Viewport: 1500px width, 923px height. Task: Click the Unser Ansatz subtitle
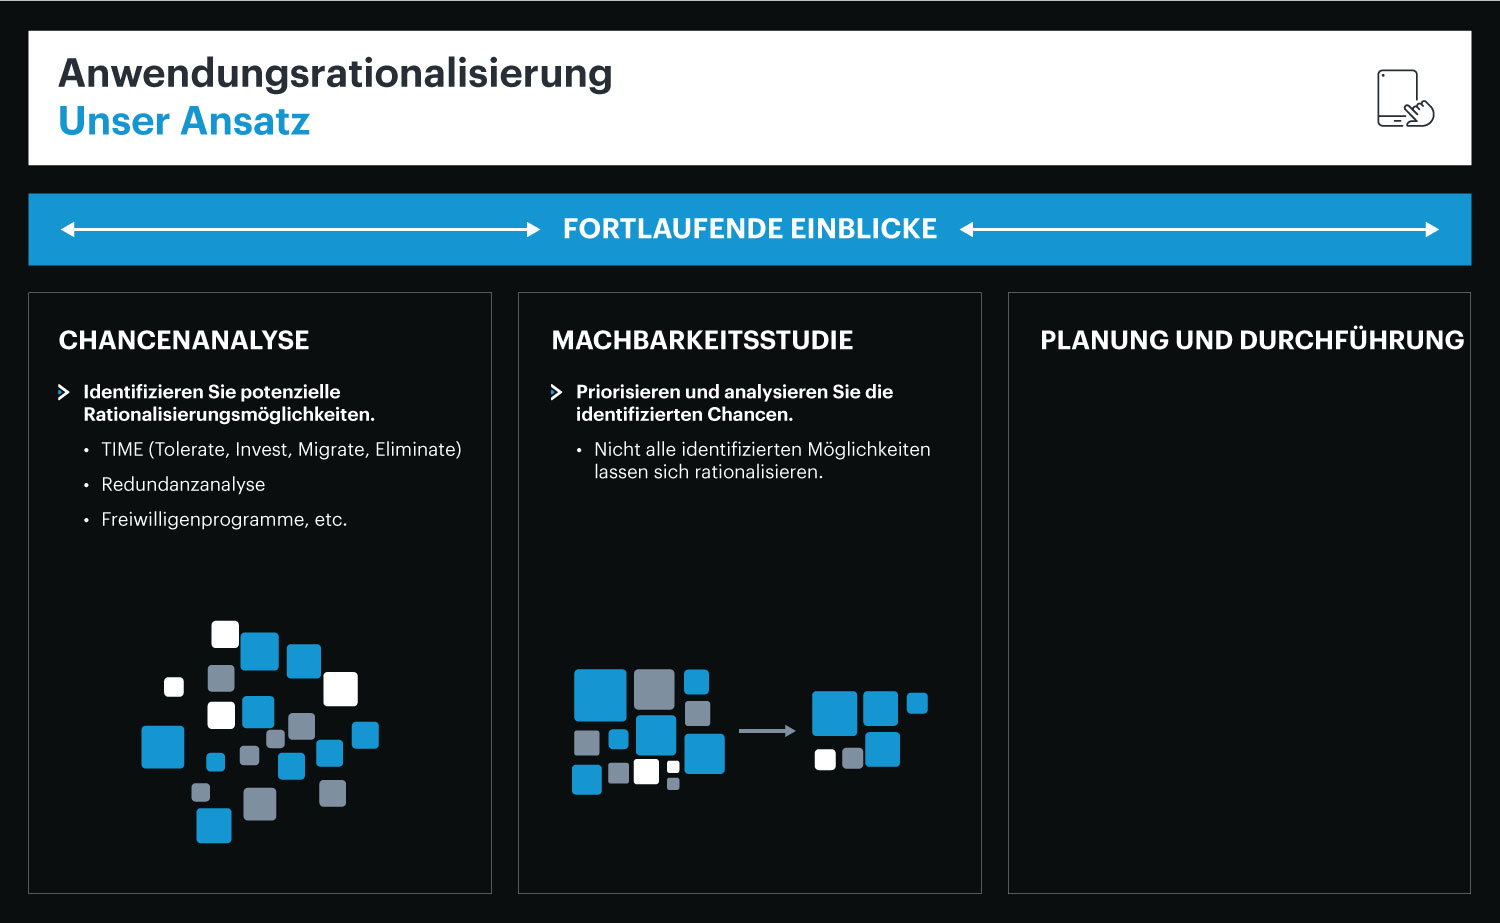click(x=184, y=121)
